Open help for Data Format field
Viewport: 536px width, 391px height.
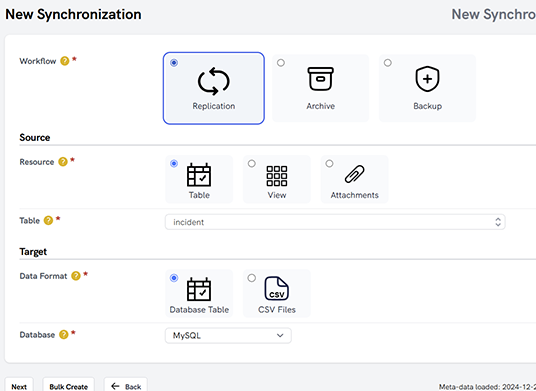click(x=76, y=276)
